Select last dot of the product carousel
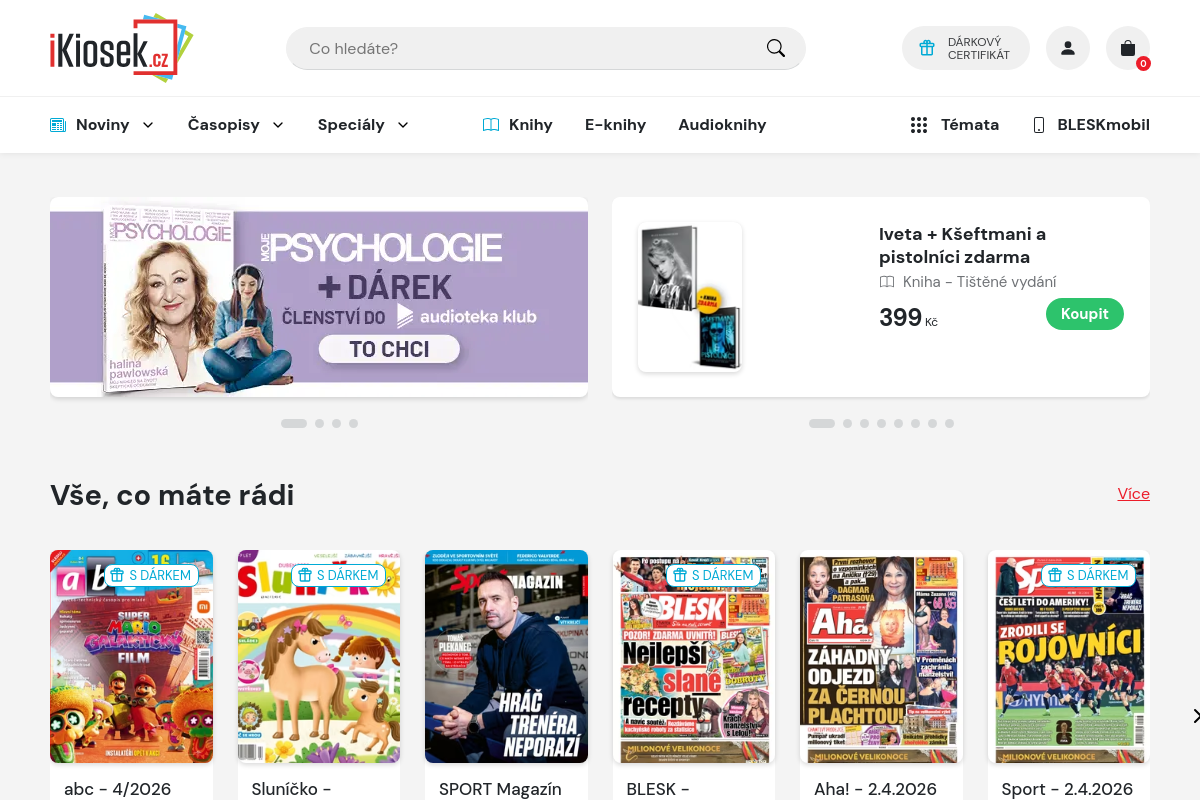The image size is (1200, 800). coord(949,423)
